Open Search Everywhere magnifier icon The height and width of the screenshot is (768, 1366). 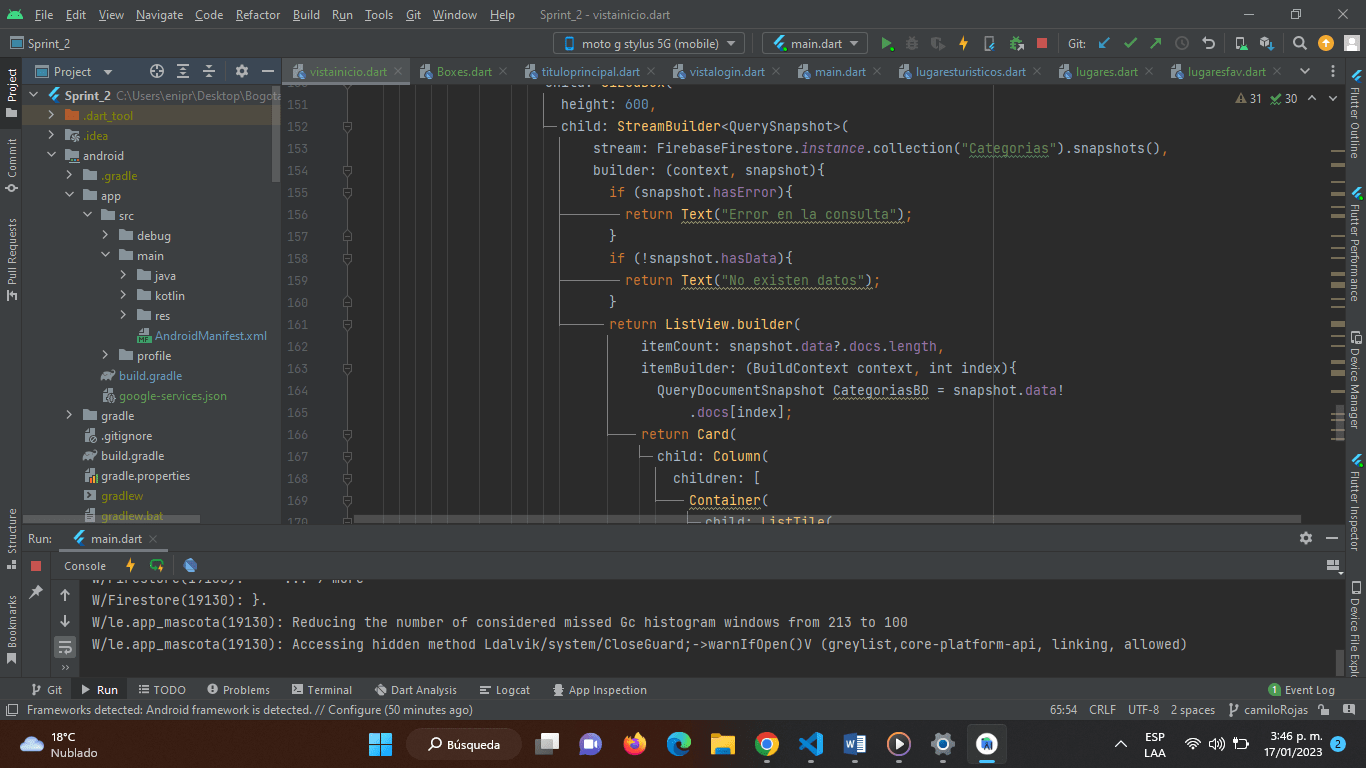click(1300, 43)
